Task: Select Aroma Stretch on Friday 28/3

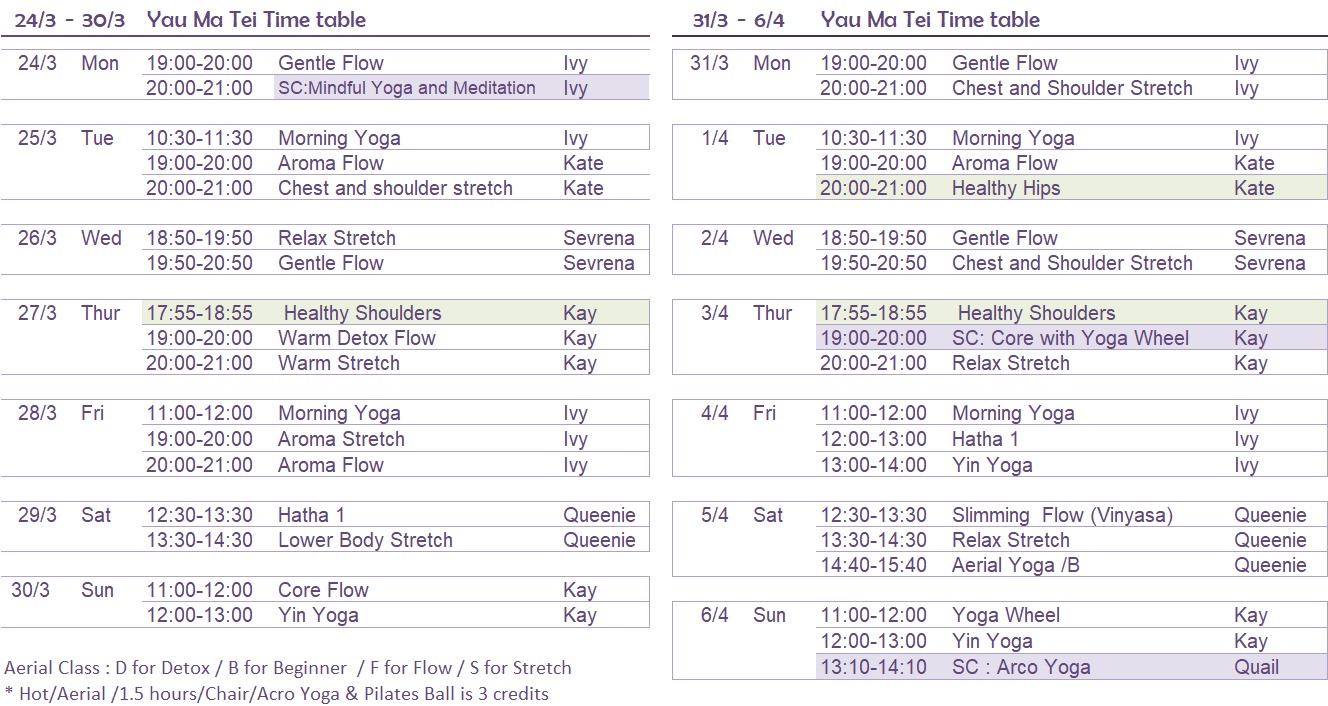Action: 341,439
